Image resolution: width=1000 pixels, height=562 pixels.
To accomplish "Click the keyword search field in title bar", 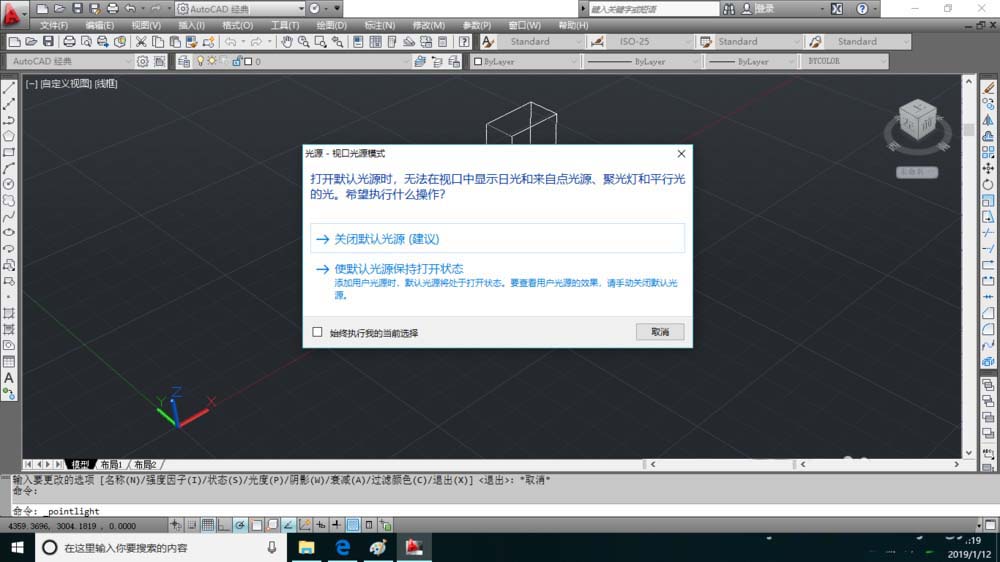I will coord(653,9).
